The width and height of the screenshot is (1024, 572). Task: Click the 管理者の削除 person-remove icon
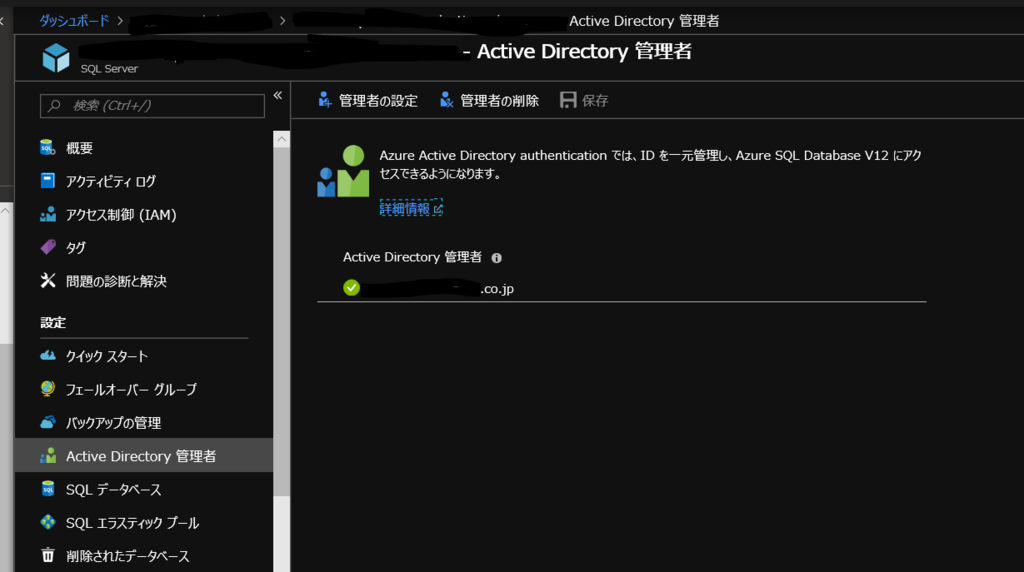click(446, 99)
